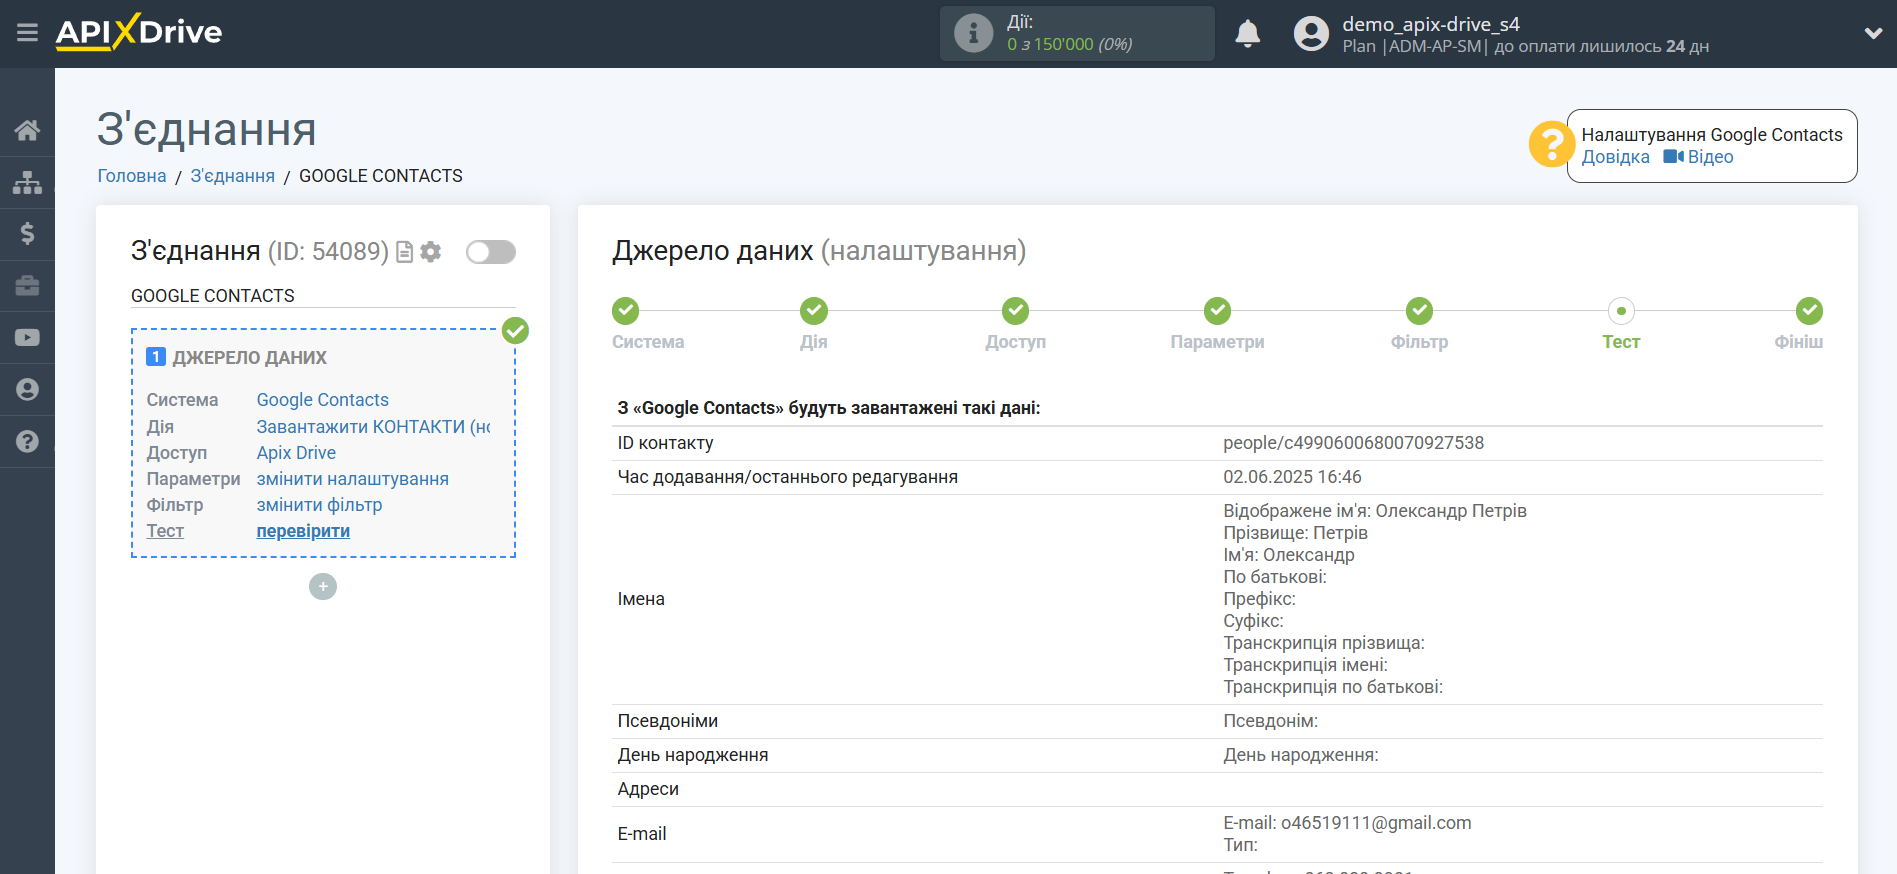Go to the Фініш step
The image size is (1897, 874).
coord(1808,311)
